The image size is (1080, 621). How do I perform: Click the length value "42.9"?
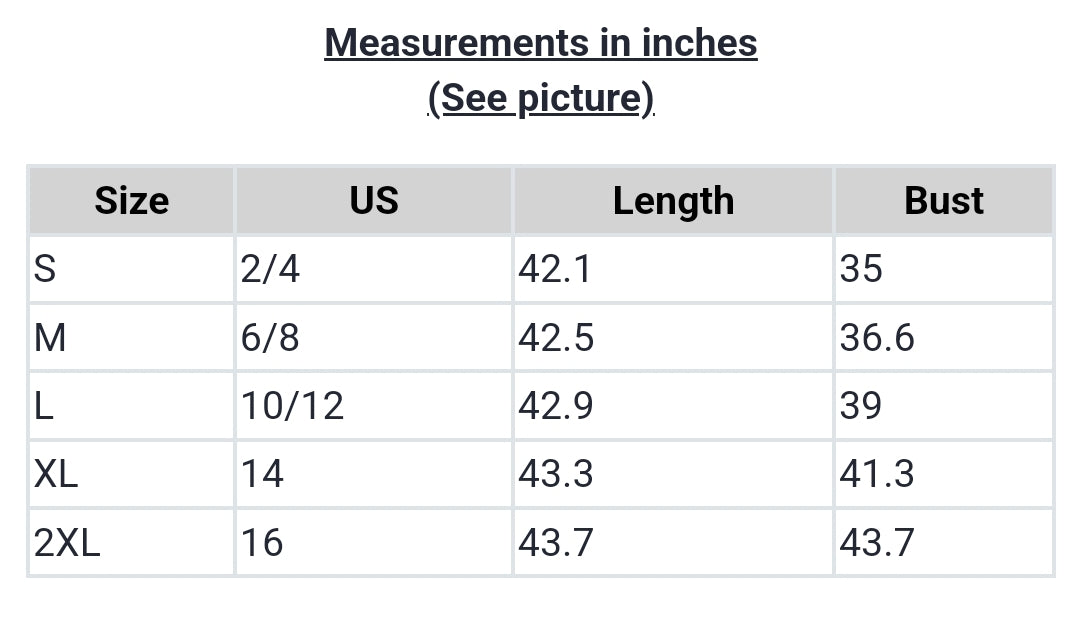point(556,406)
